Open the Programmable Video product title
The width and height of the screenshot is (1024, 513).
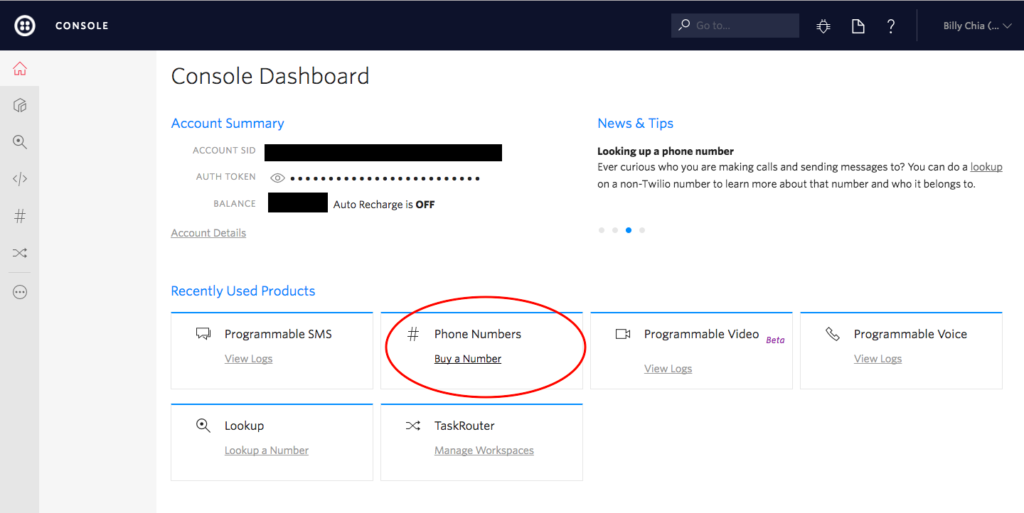click(x=701, y=334)
